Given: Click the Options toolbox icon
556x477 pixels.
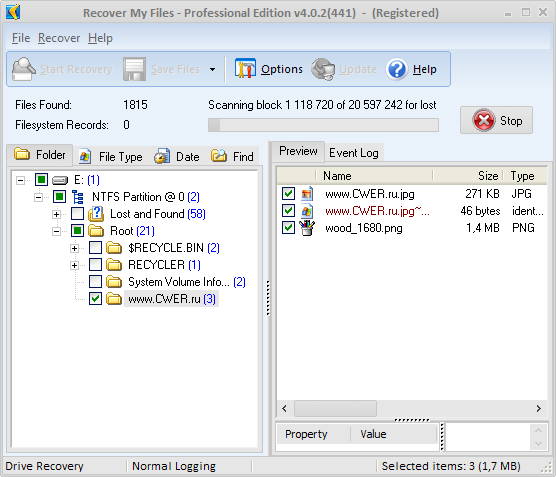Looking at the screenshot, I should [x=245, y=68].
